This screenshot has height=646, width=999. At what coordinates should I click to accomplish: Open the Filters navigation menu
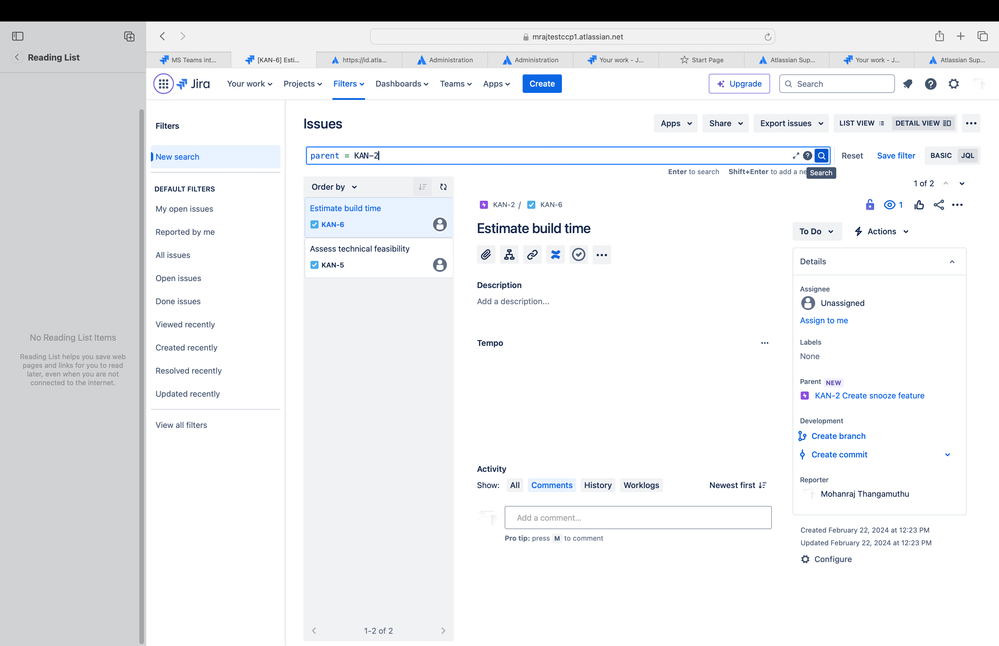(349, 83)
